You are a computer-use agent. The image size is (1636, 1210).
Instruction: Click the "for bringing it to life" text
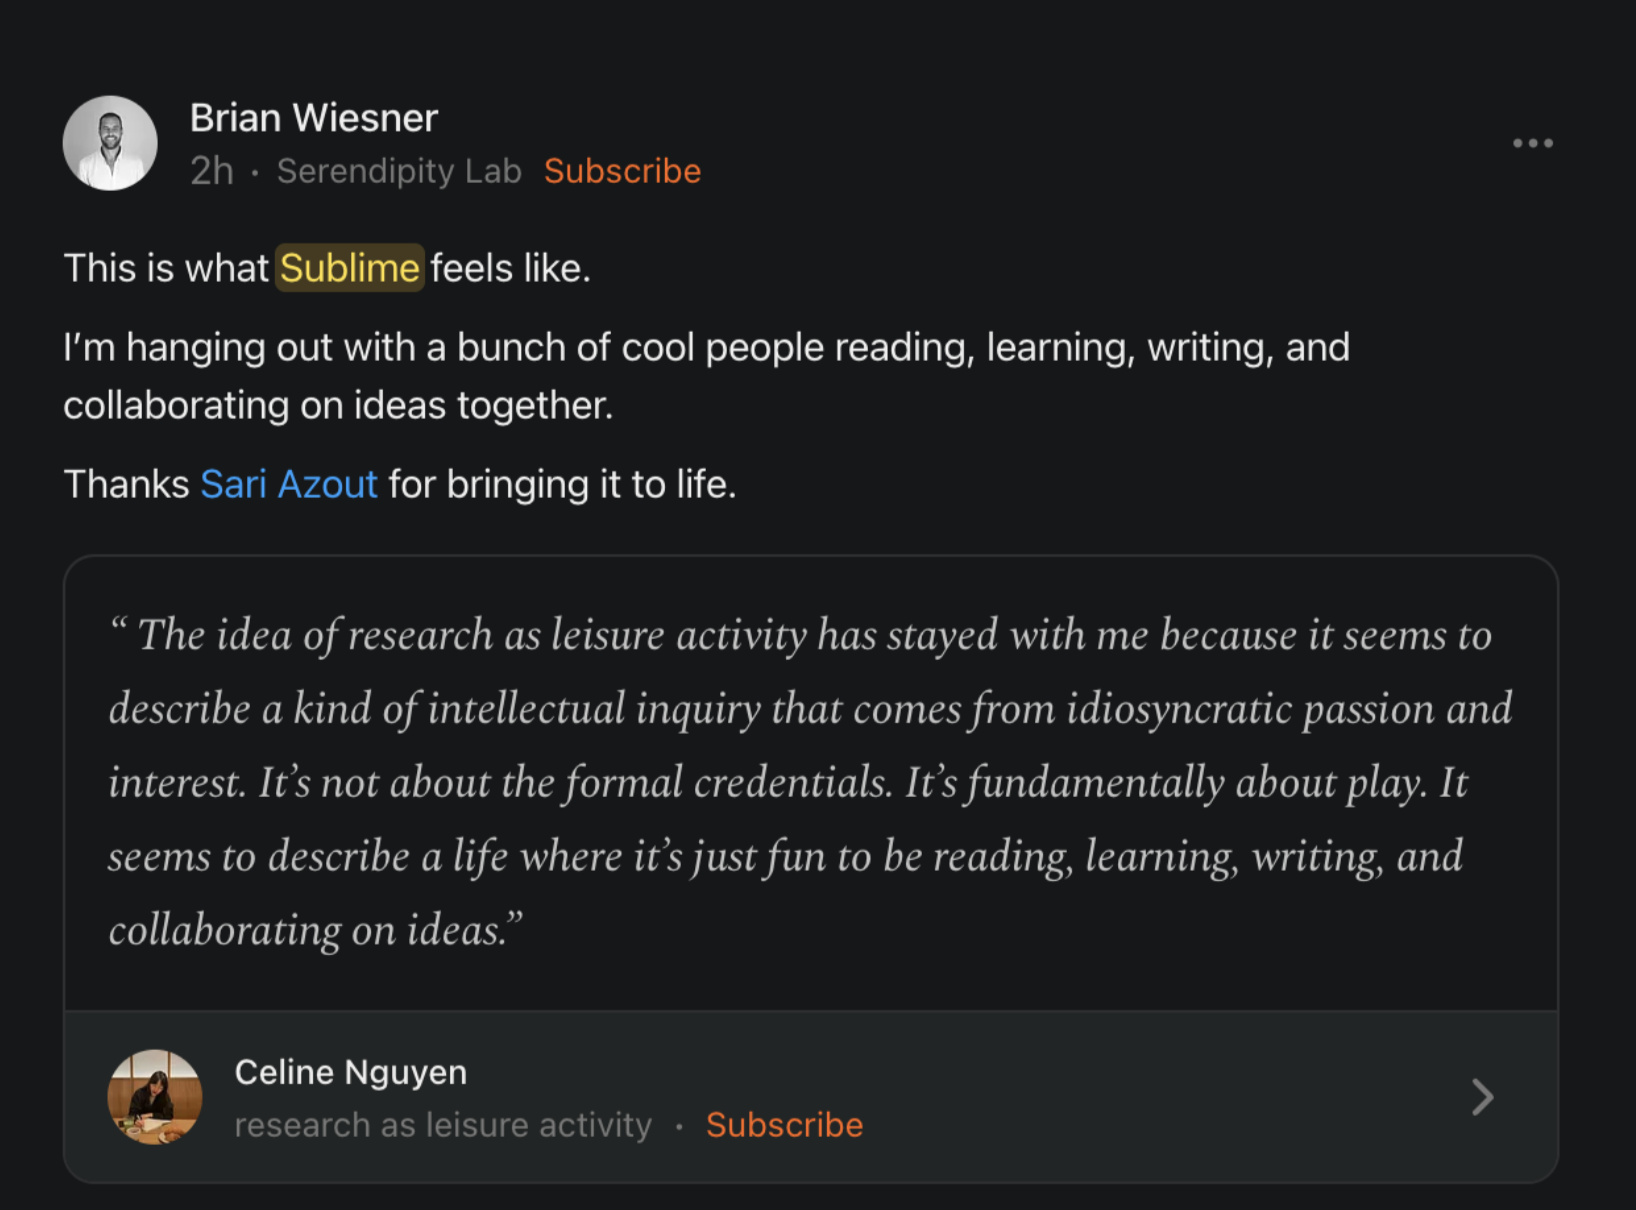click(562, 484)
